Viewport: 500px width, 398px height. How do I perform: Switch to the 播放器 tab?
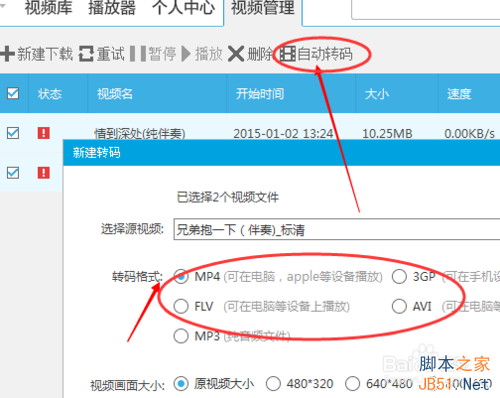(112, 7)
